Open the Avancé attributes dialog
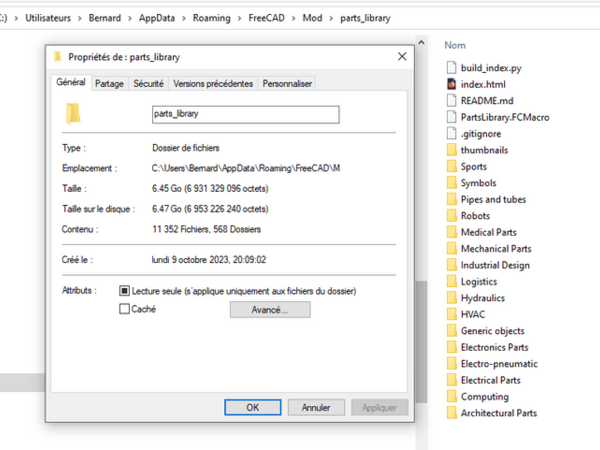The image size is (600, 450). [x=269, y=310]
